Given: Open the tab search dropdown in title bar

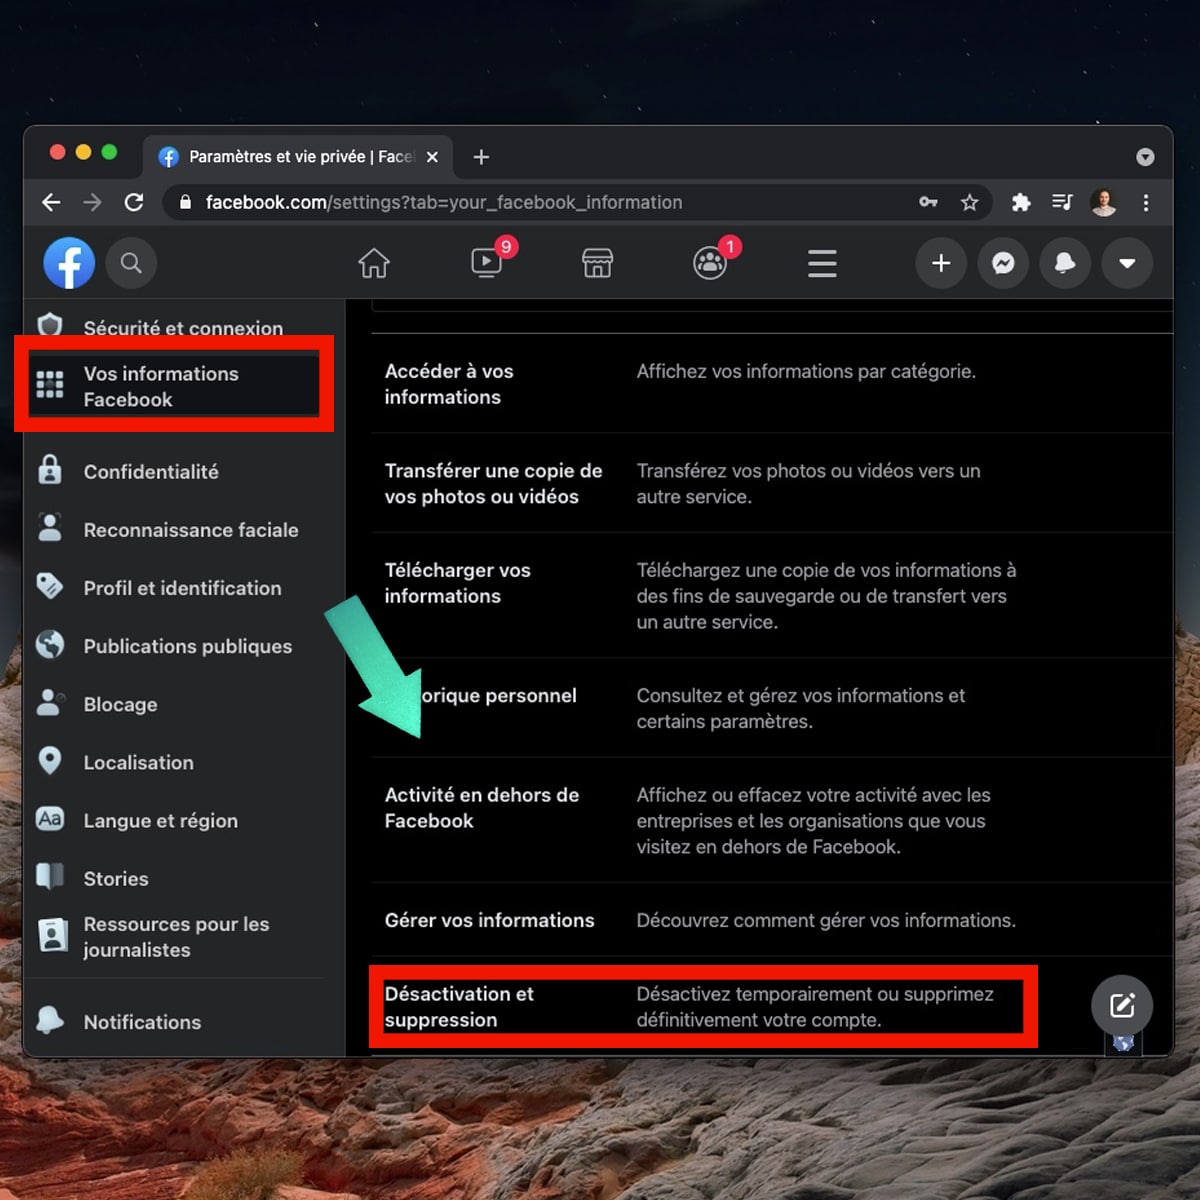Looking at the screenshot, I should (x=1145, y=157).
